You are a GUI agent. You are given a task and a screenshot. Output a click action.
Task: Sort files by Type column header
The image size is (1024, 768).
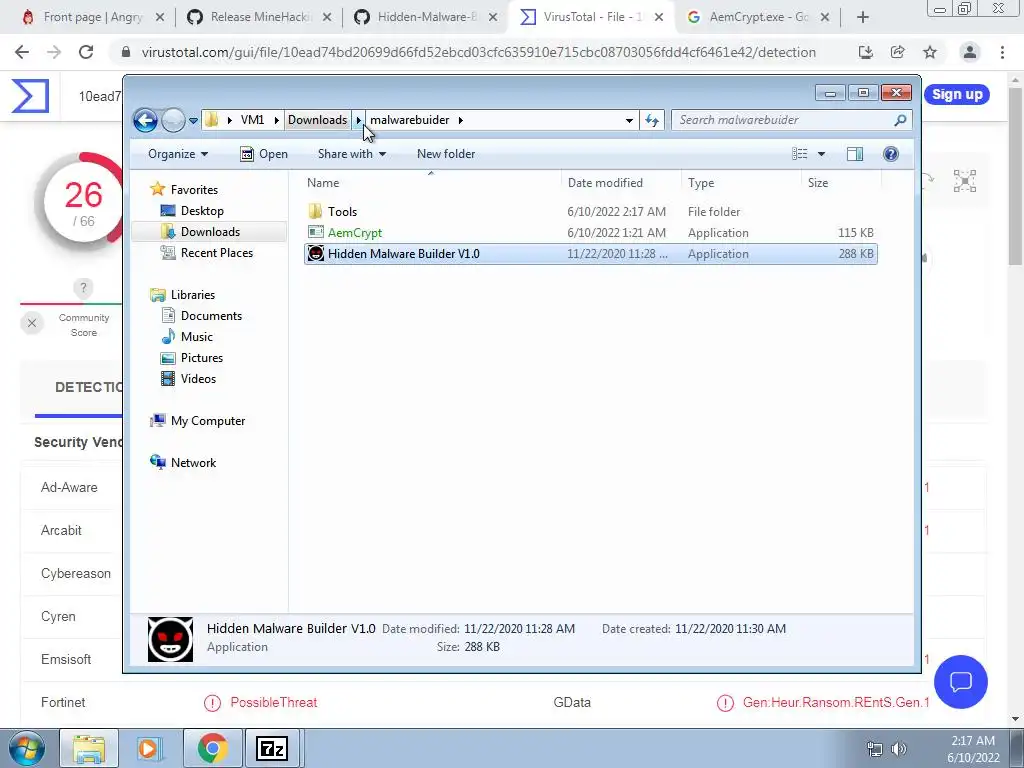pos(741,183)
